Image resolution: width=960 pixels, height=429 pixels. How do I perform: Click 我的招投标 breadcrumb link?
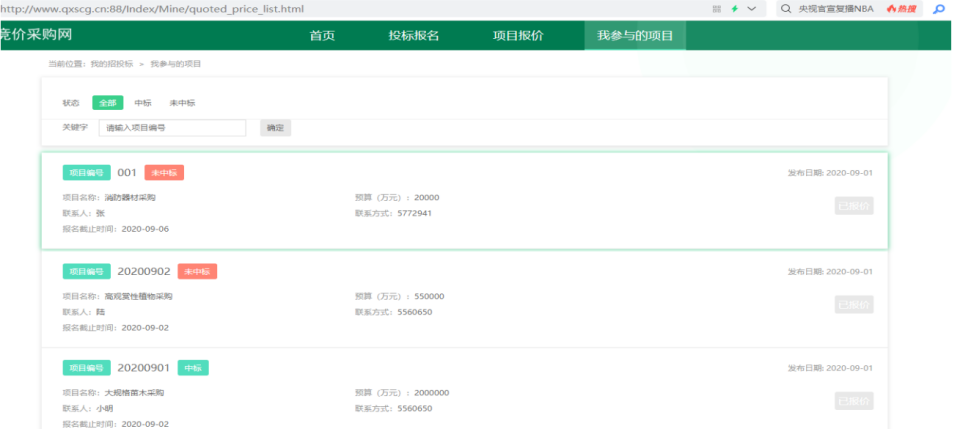point(112,64)
